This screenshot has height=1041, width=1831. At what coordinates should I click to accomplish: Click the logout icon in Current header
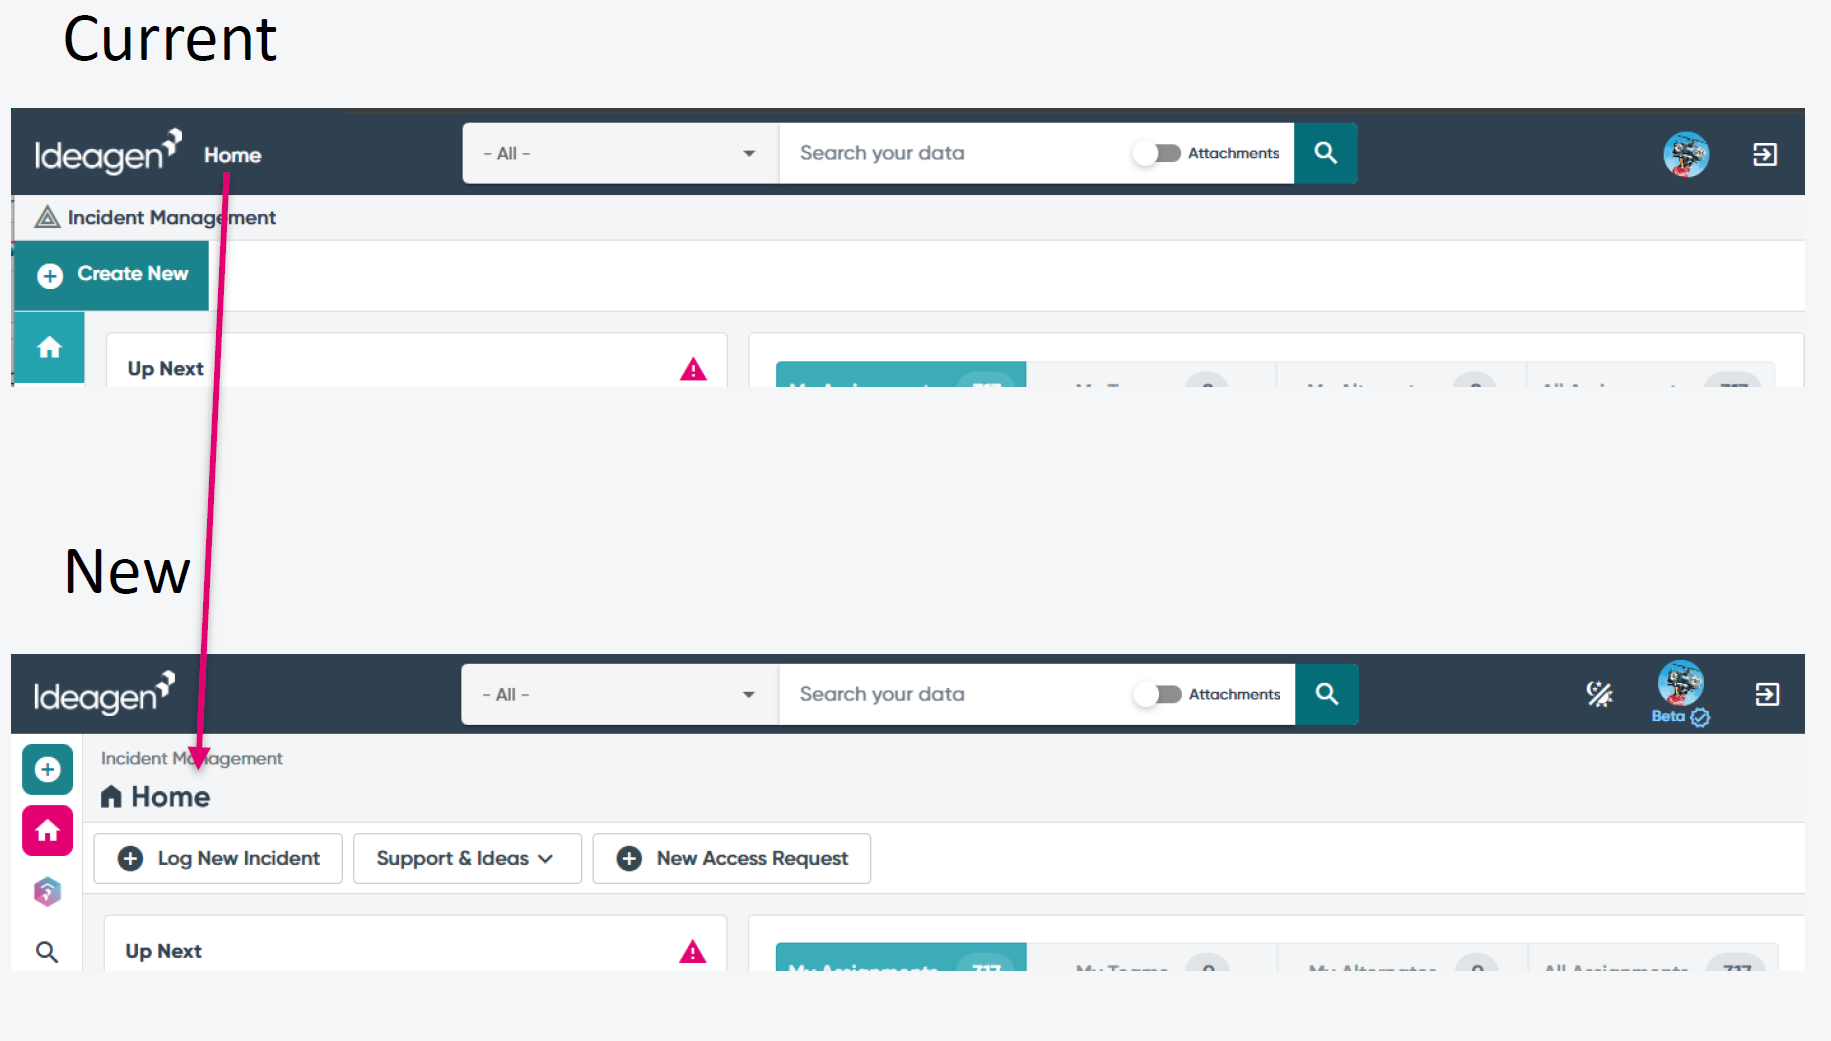coord(1765,154)
